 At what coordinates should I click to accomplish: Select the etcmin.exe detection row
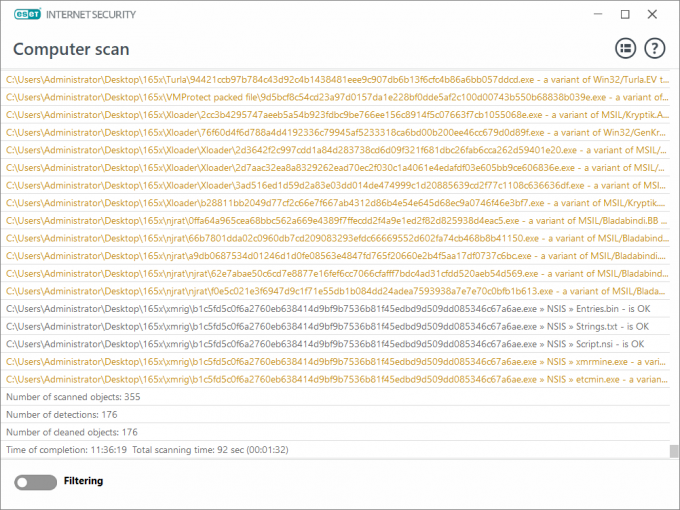coord(337,379)
